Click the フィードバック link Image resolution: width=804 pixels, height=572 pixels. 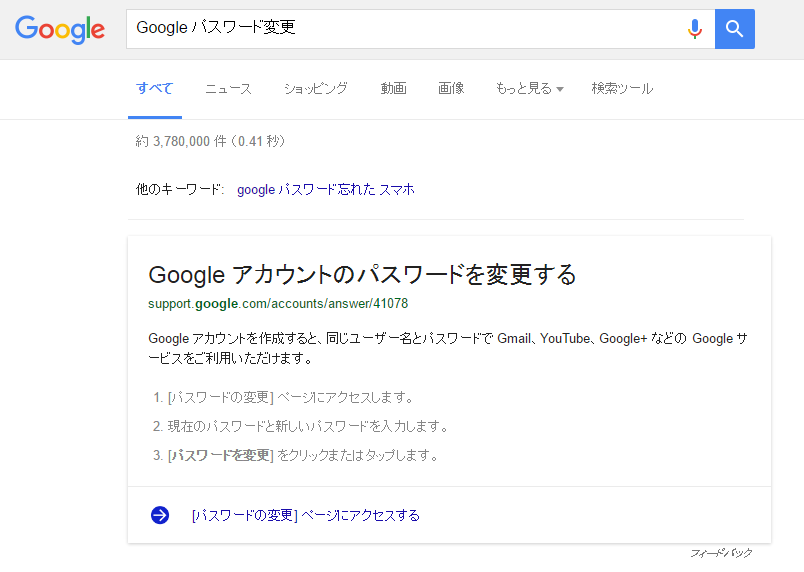[720, 553]
